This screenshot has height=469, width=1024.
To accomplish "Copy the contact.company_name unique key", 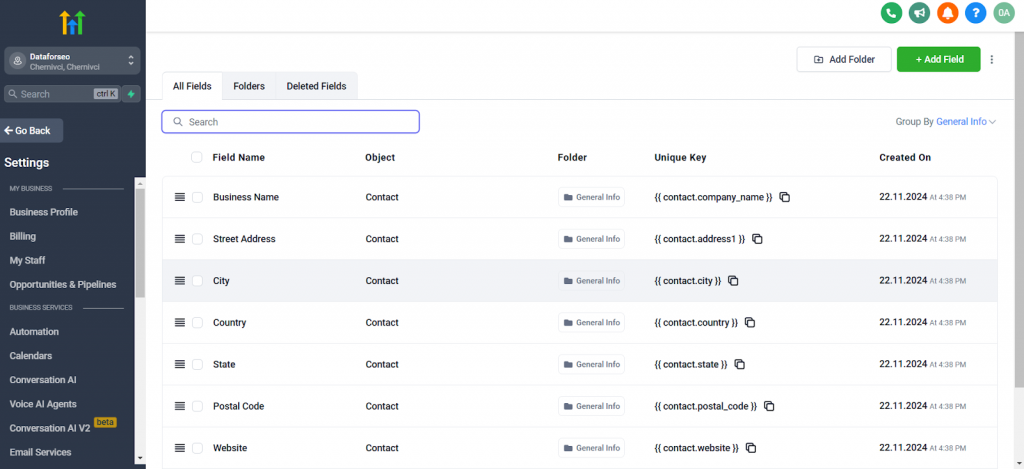I will click(x=785, y=197).
